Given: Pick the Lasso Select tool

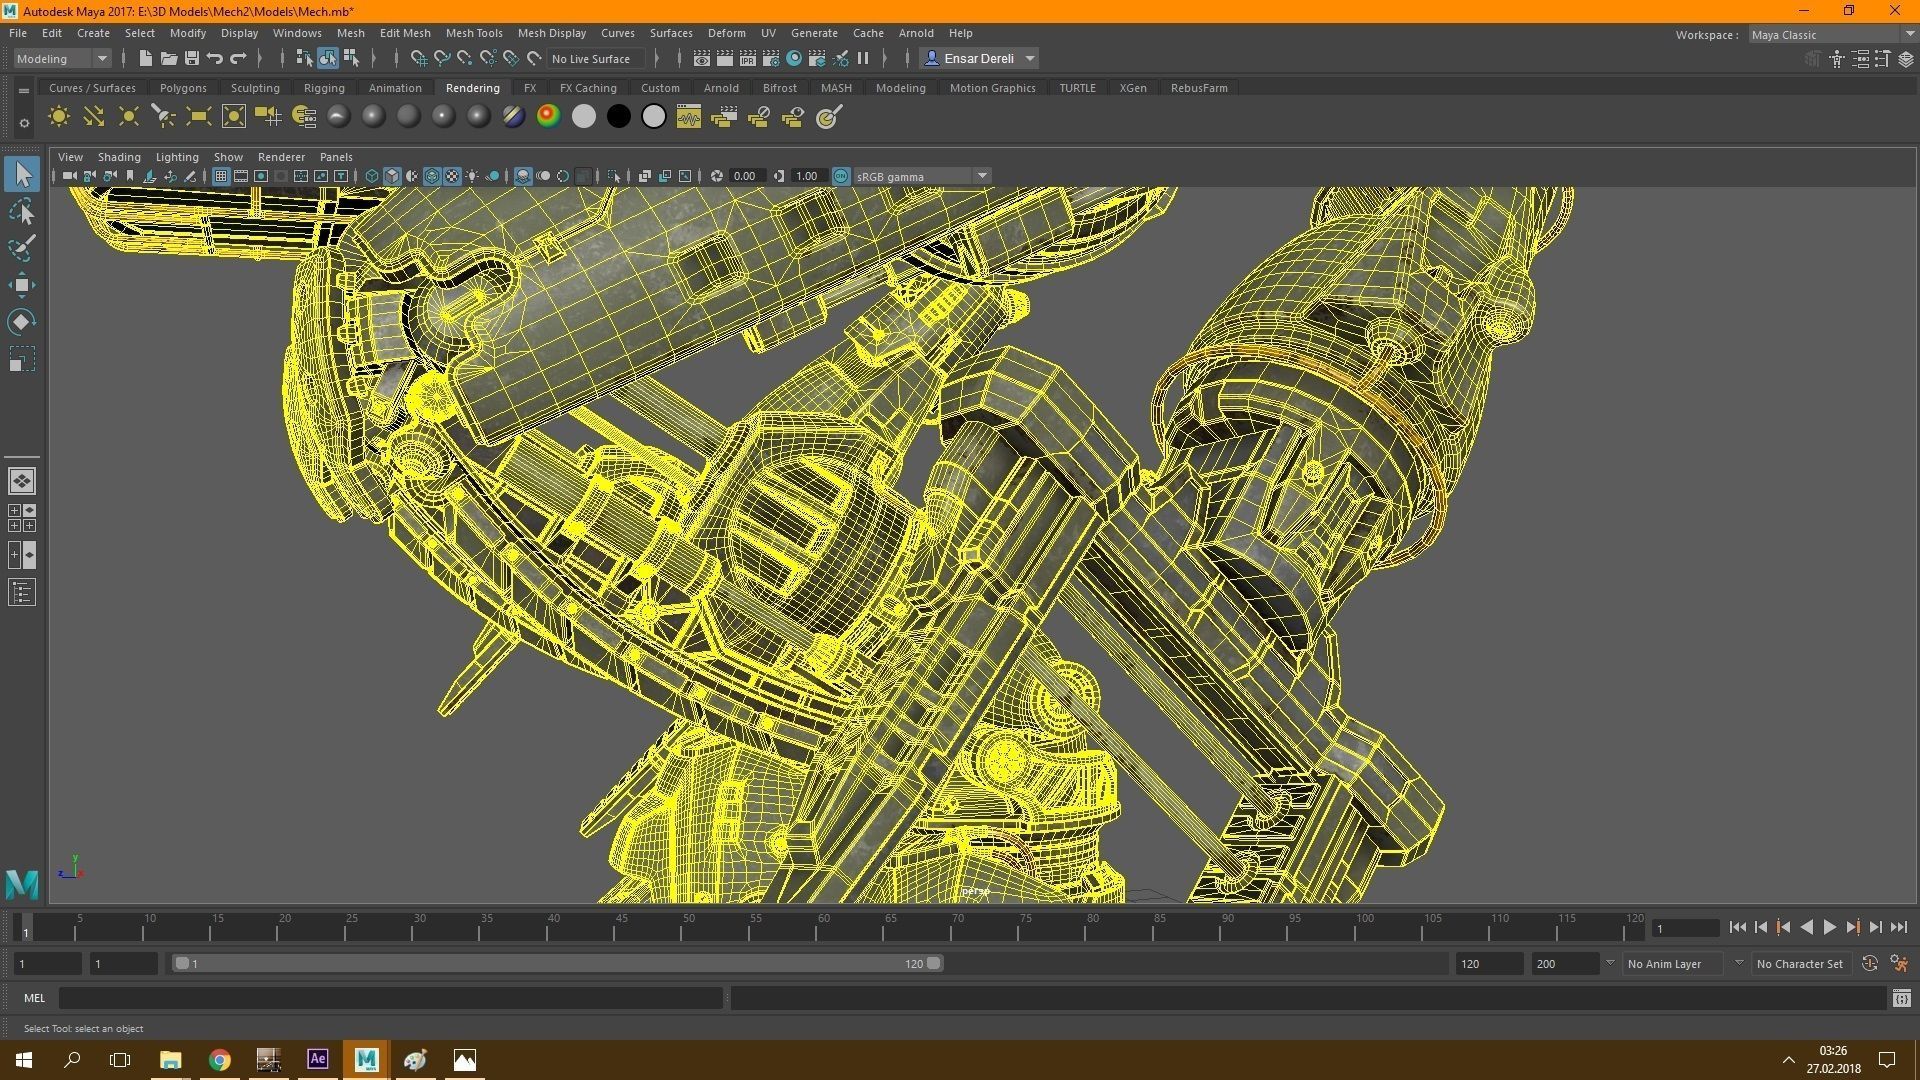Looking at the screenshot, I should coord(22,212).
